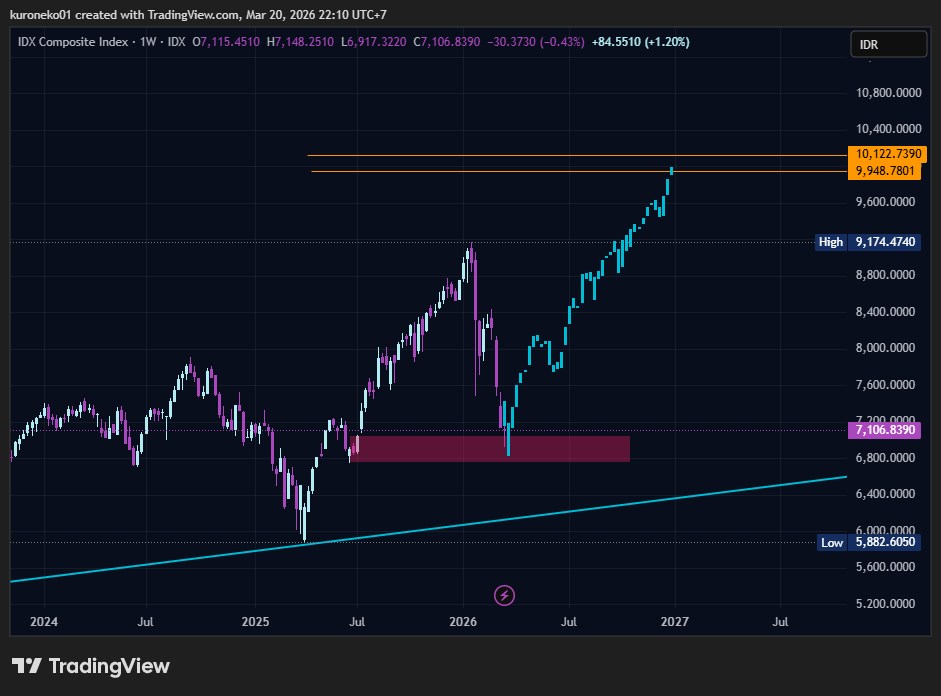Click the 2024 label on time axis
The image size is (941, 696).
point(44,622)
